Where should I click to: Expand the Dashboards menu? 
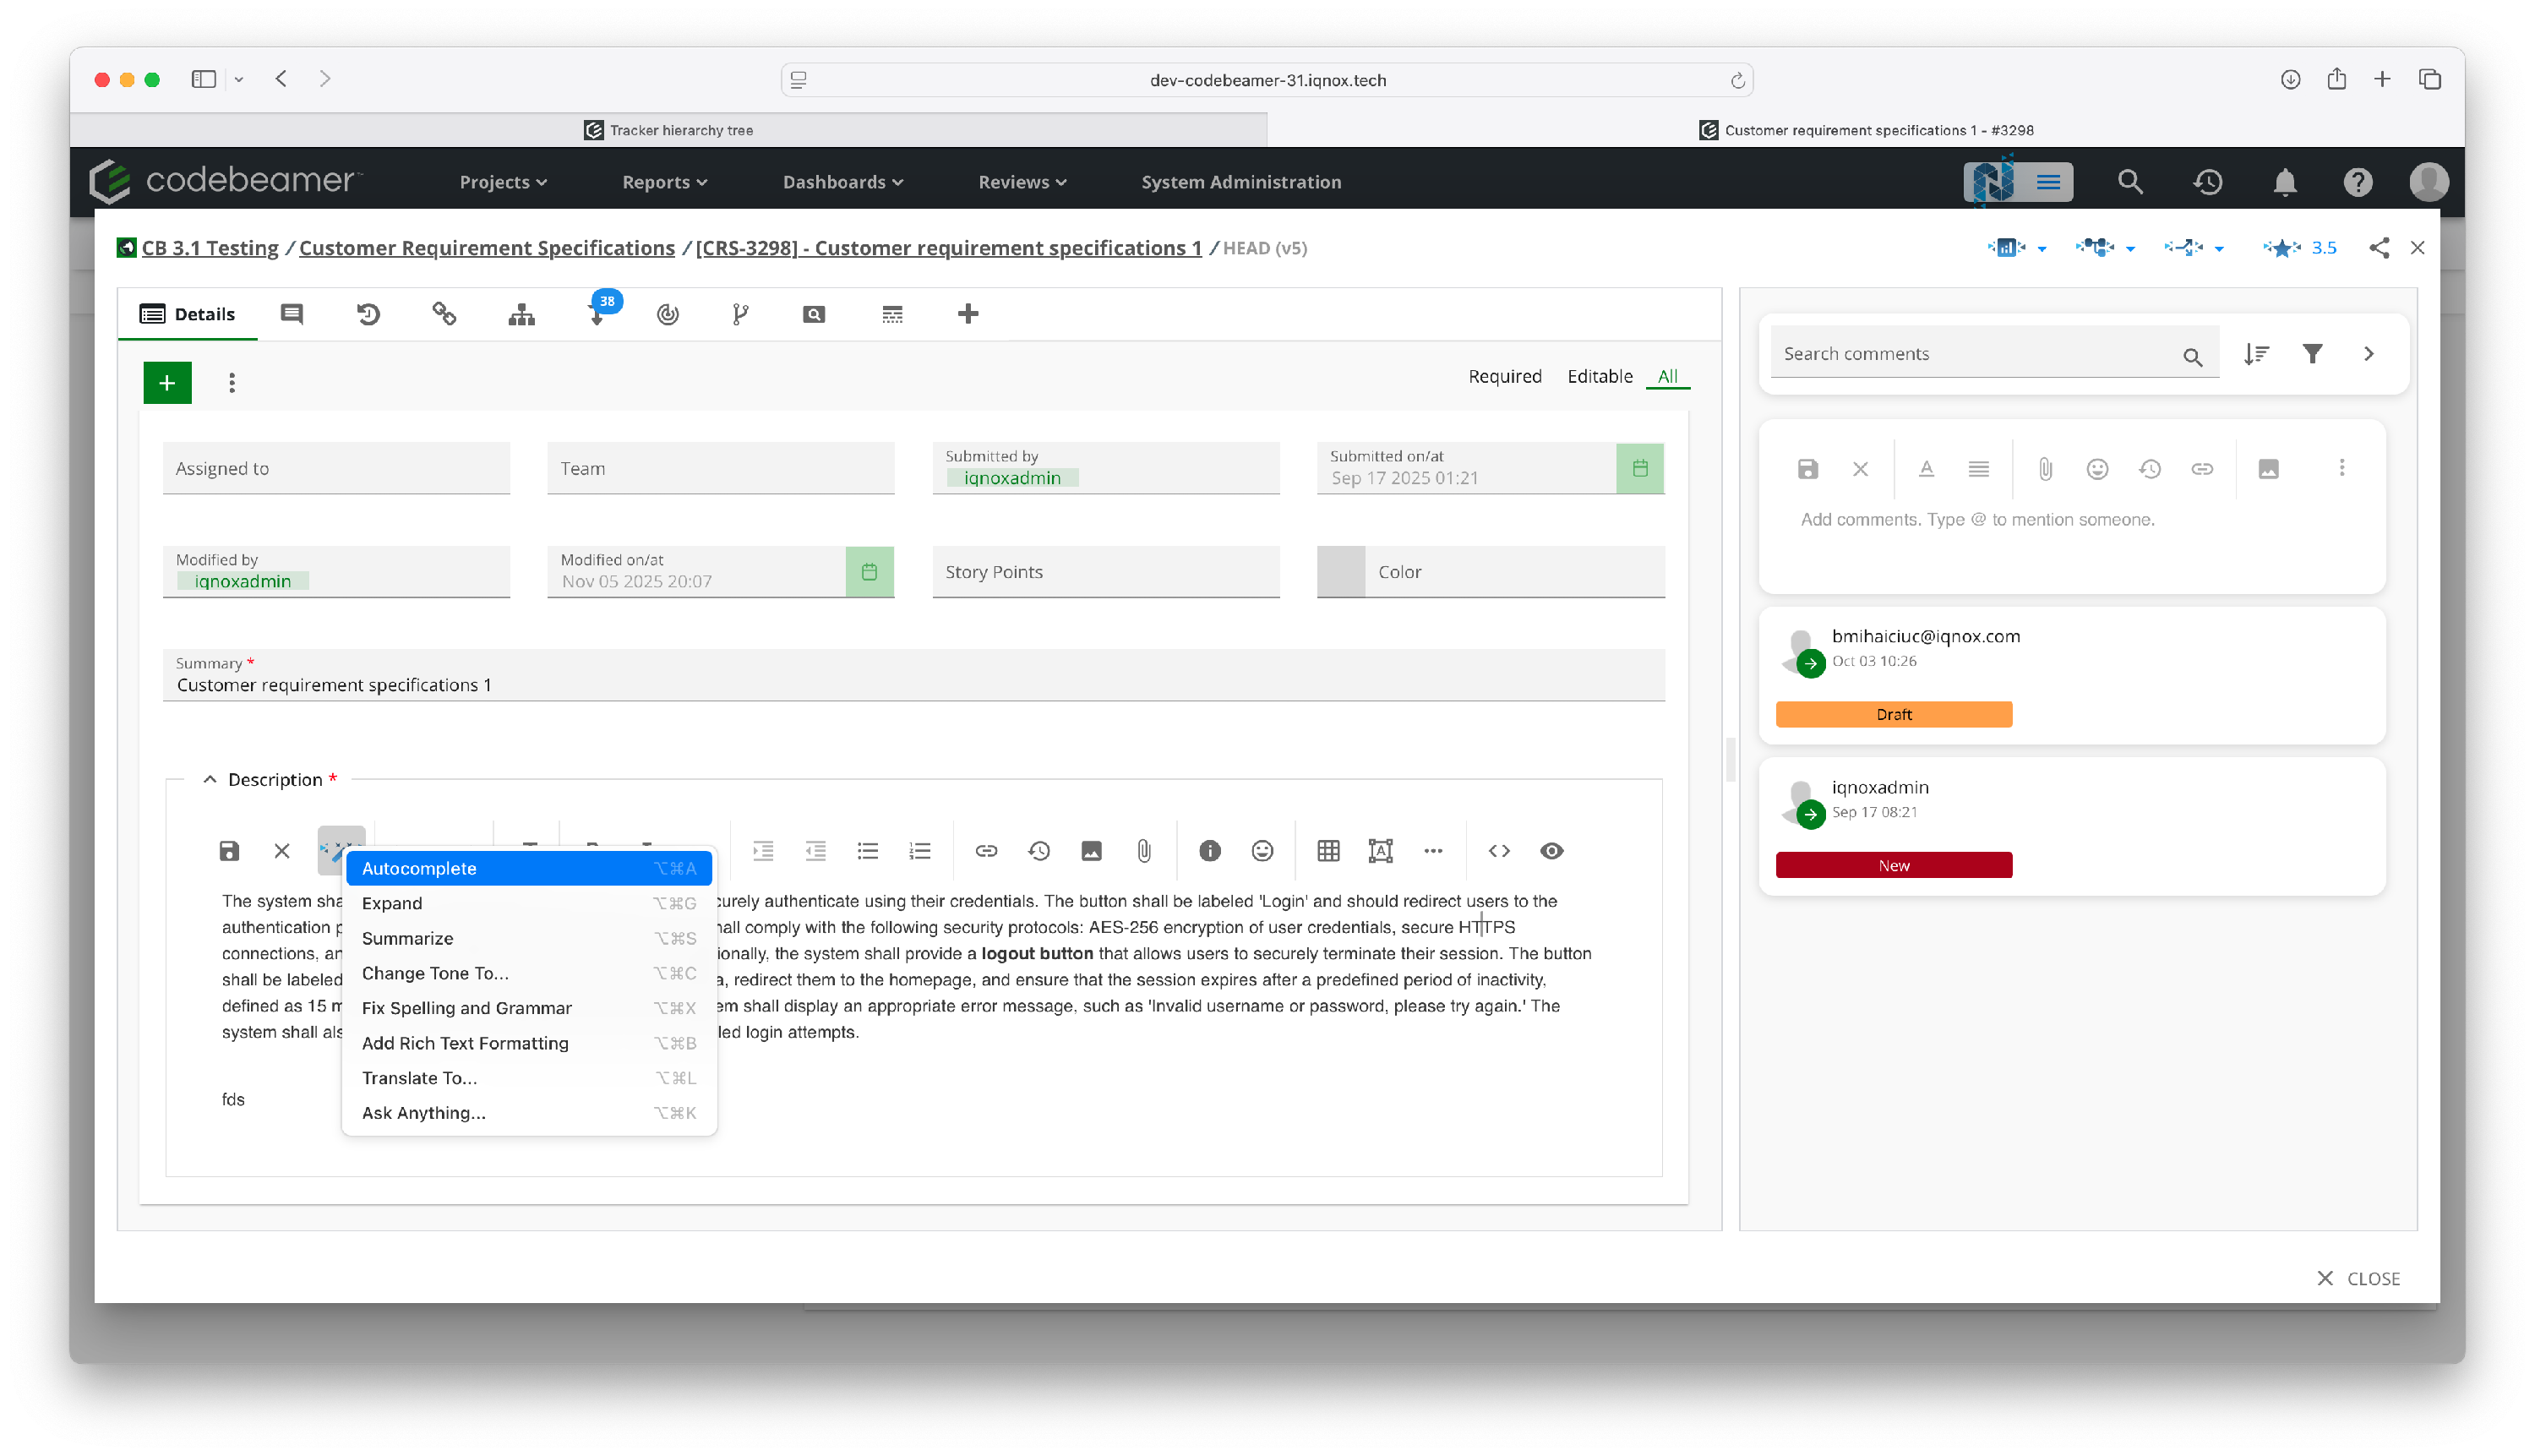coord(842,182)
